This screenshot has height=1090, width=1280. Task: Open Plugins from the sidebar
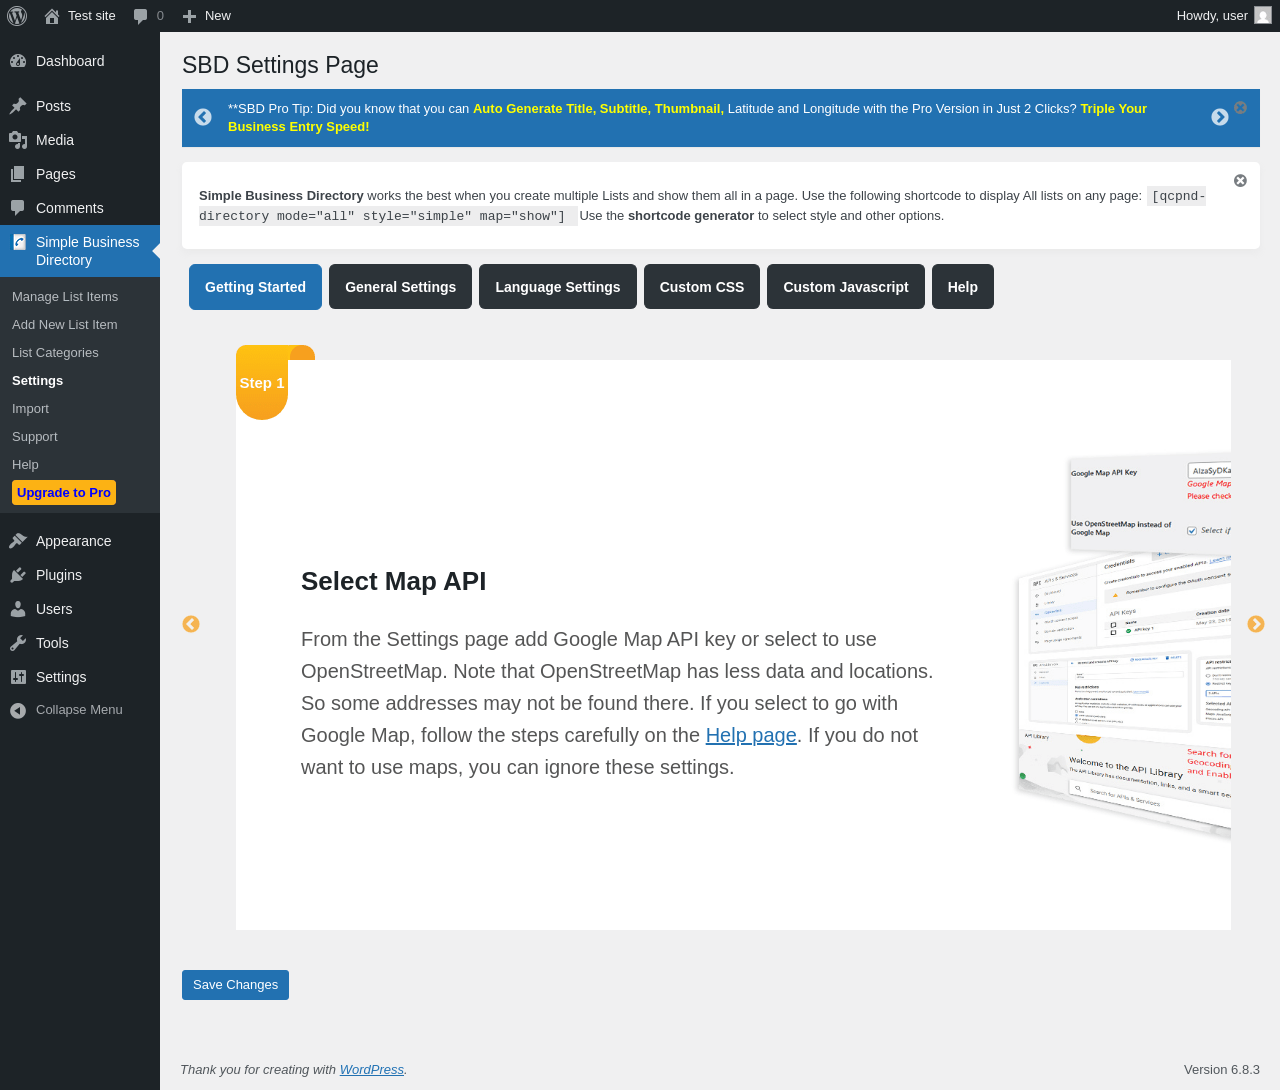59,575
